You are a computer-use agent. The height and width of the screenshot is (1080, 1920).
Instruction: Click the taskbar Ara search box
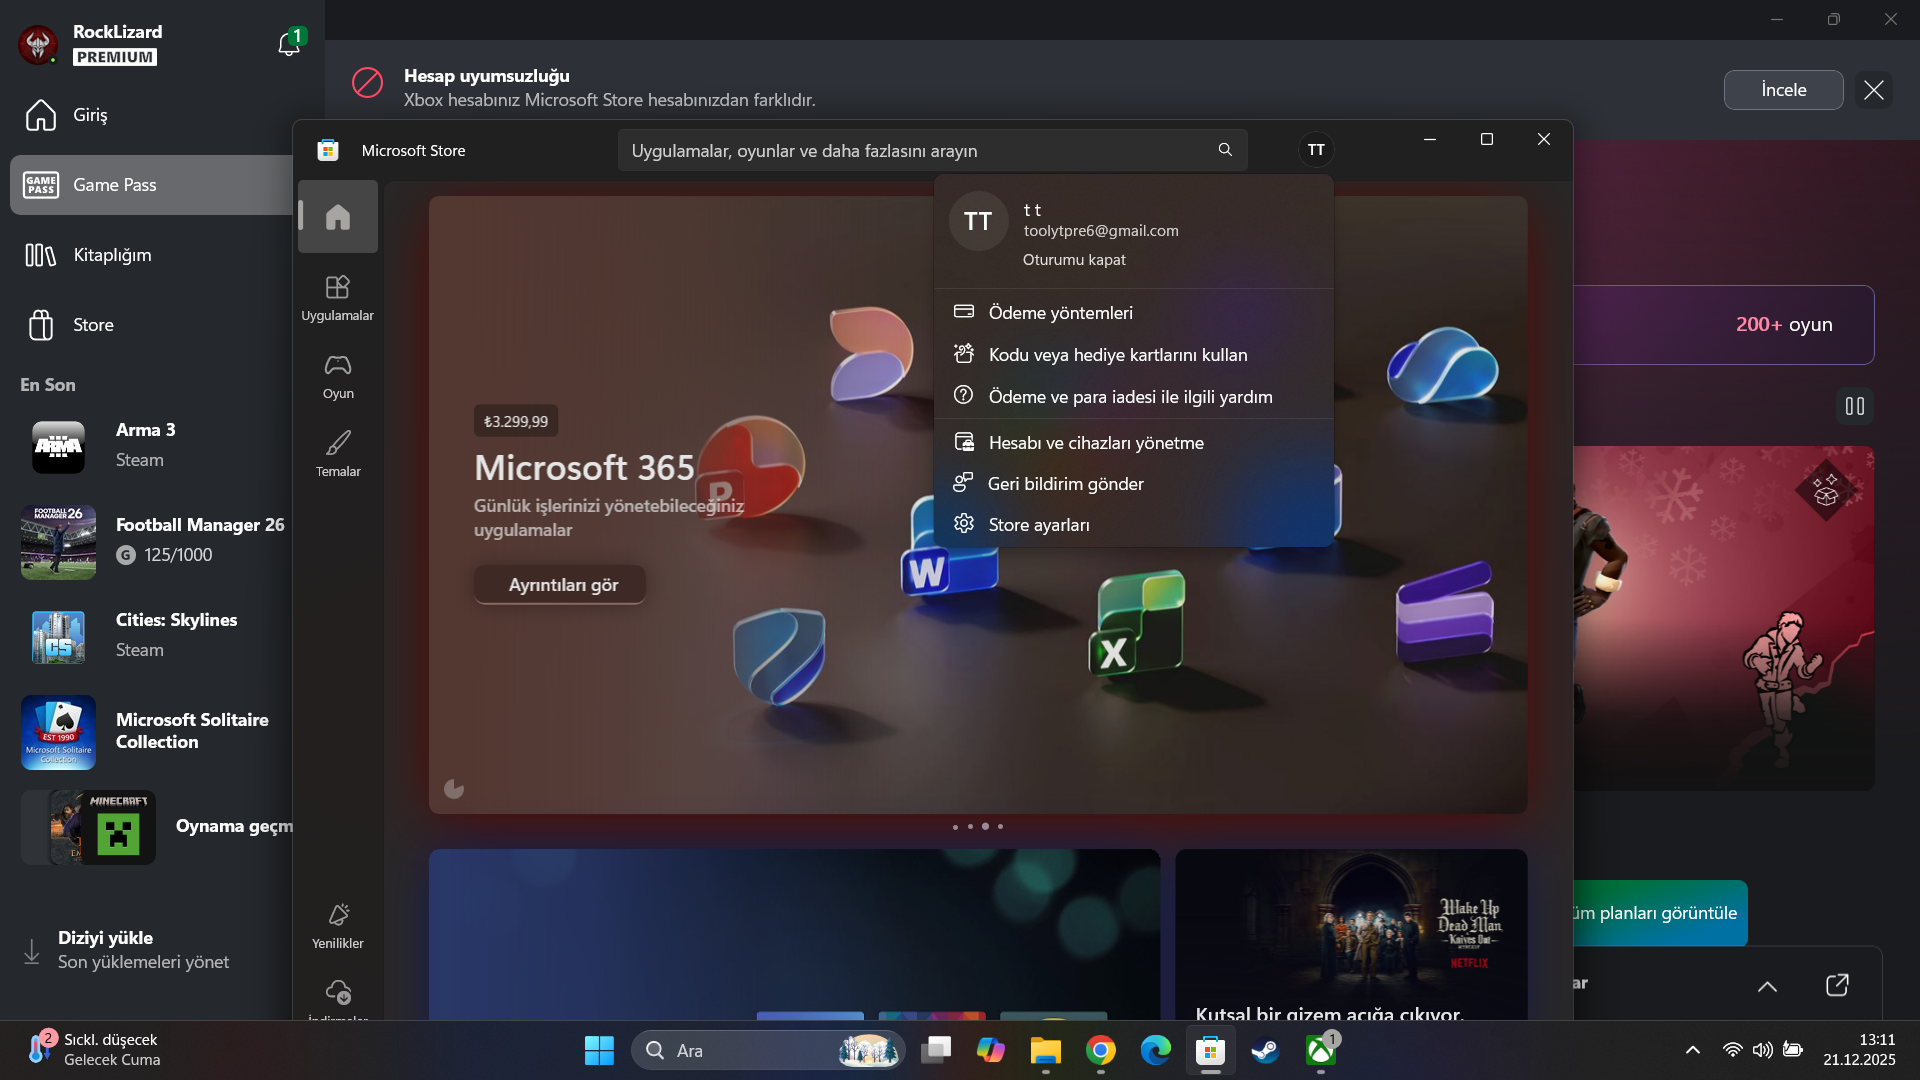(x=768, y=1051)
